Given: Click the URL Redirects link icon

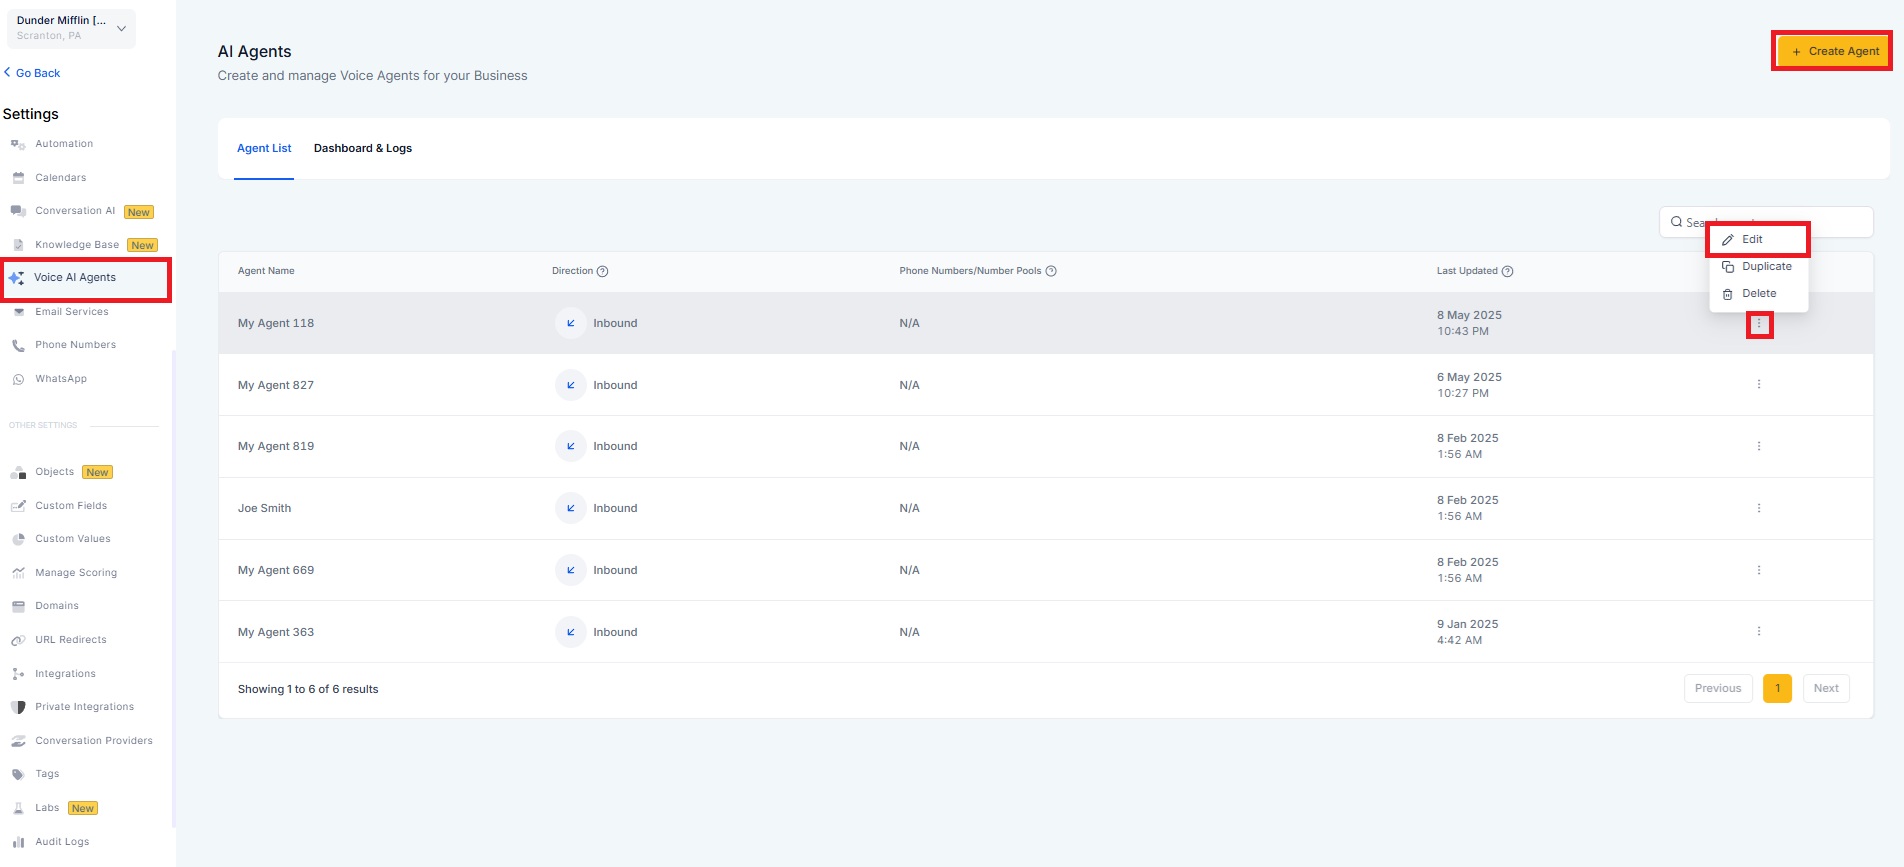Looking at the screenshot, I should [x=18, y=640].
